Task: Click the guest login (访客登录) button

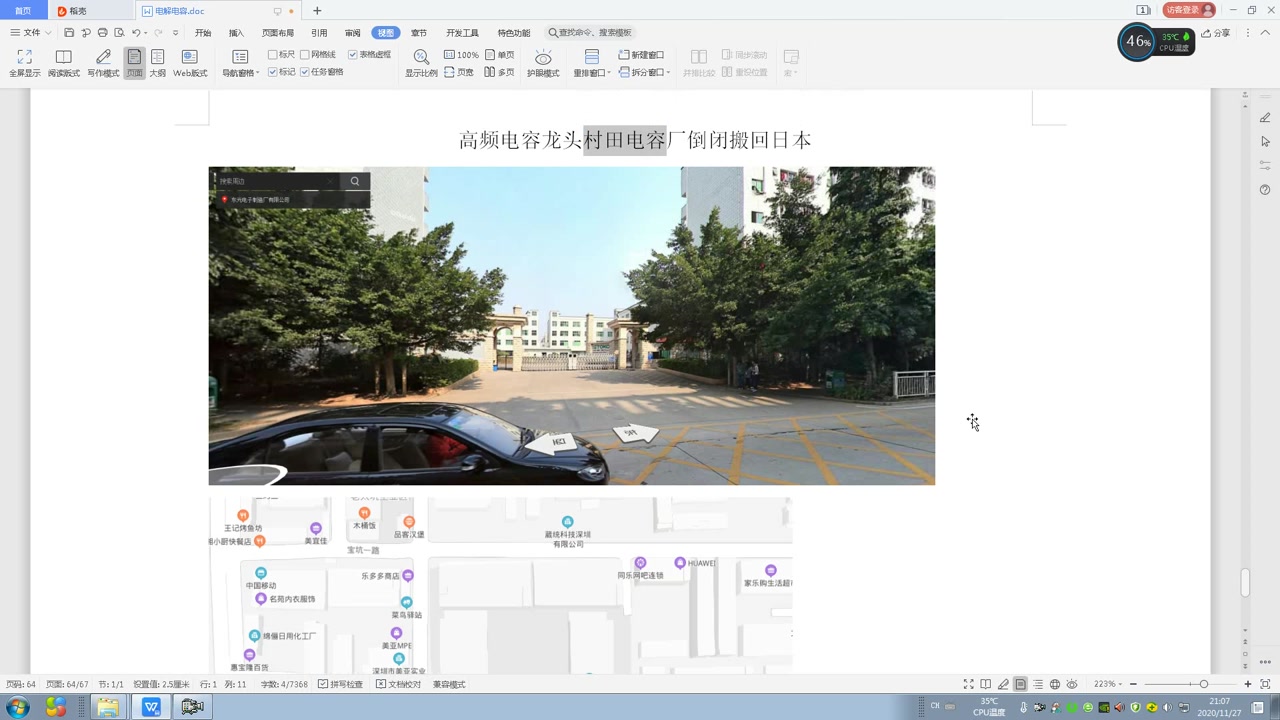Action: click(x=1189, y=10)
